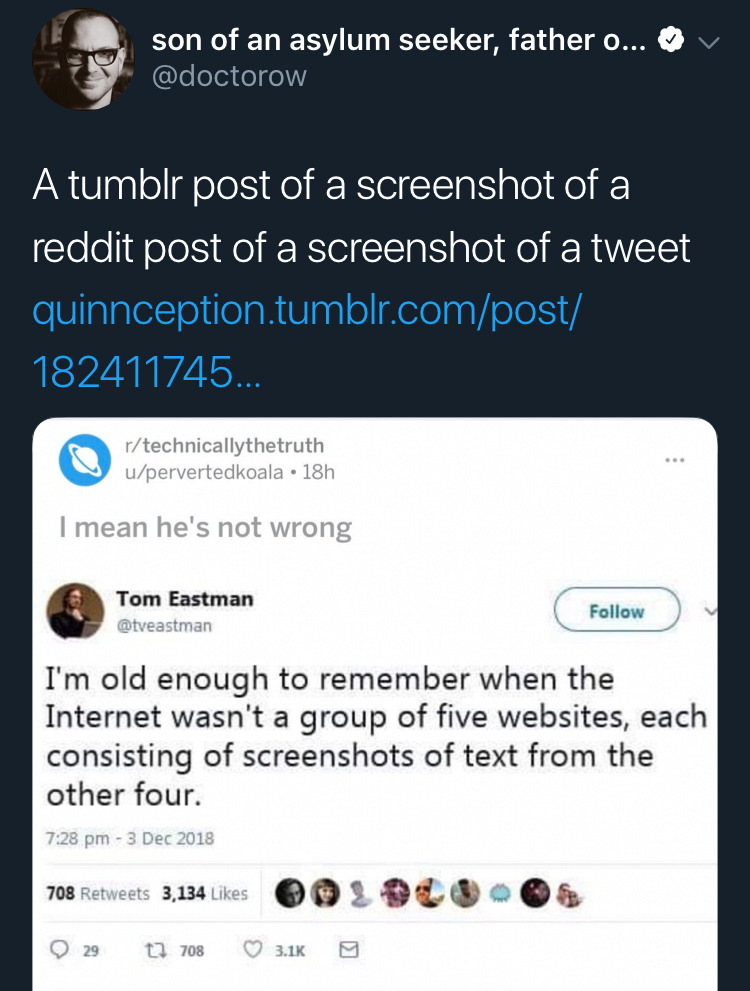The image size is (750, 991).
Task: Expand the tweet options chevron at top
Action: pos(709,43)
